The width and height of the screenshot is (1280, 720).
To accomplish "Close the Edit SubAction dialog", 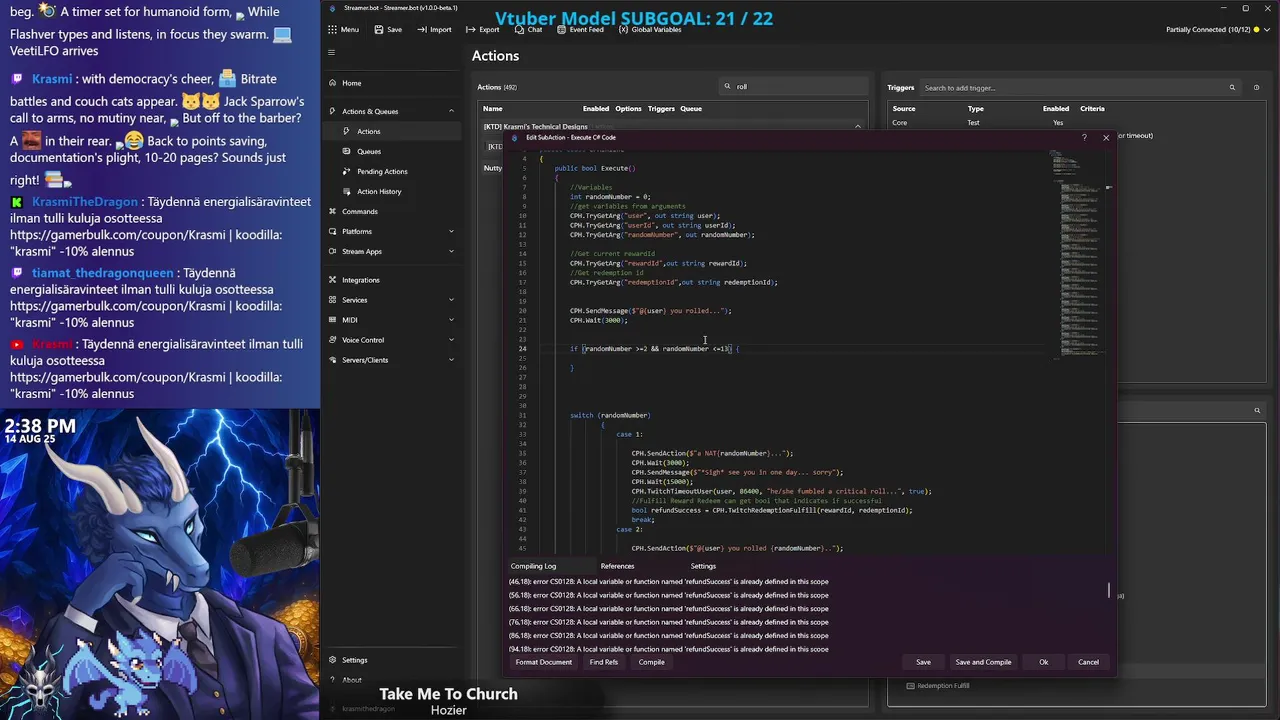I will point(1106,138).
